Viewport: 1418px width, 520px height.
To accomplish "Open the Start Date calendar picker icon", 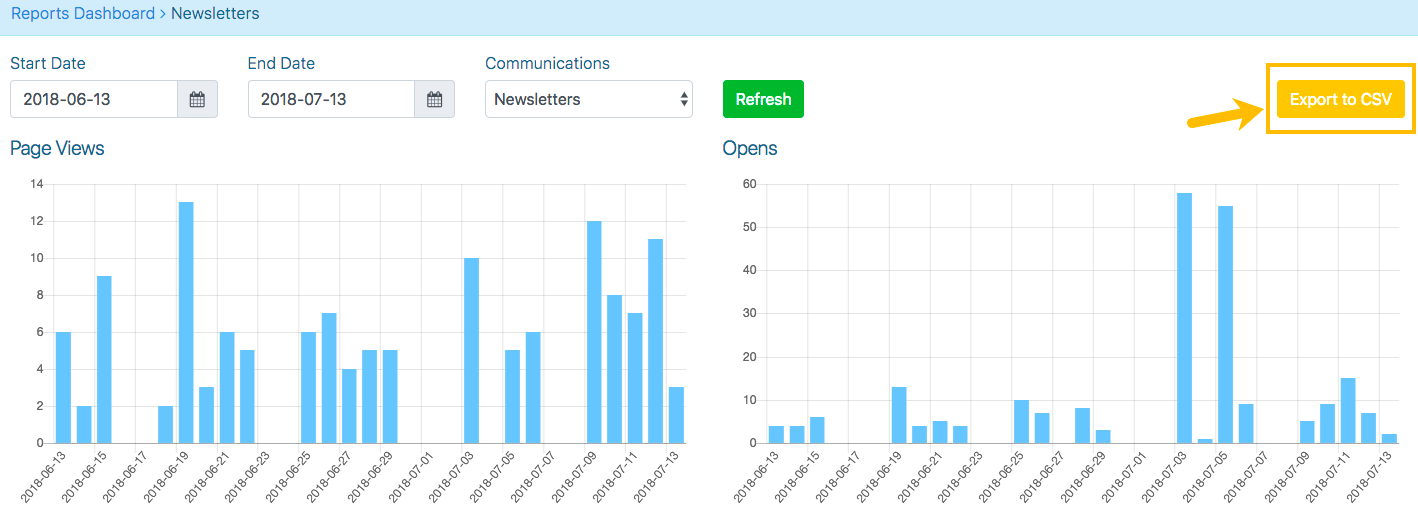I will coord(197,99).
